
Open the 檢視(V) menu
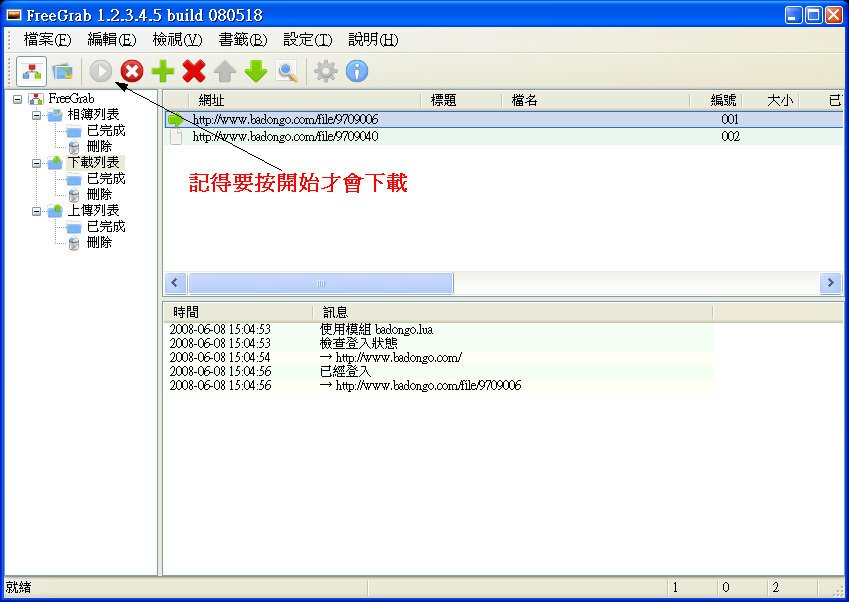click(177, 40)
